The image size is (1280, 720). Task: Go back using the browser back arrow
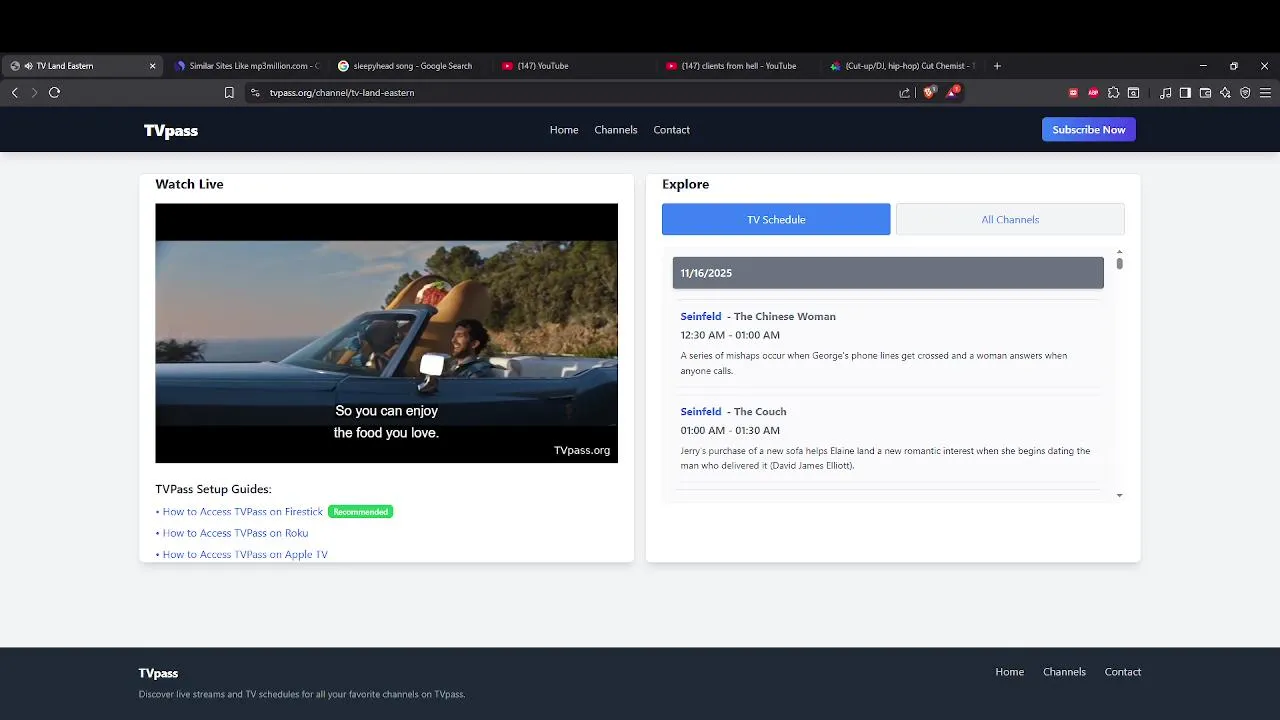(15, 92)
